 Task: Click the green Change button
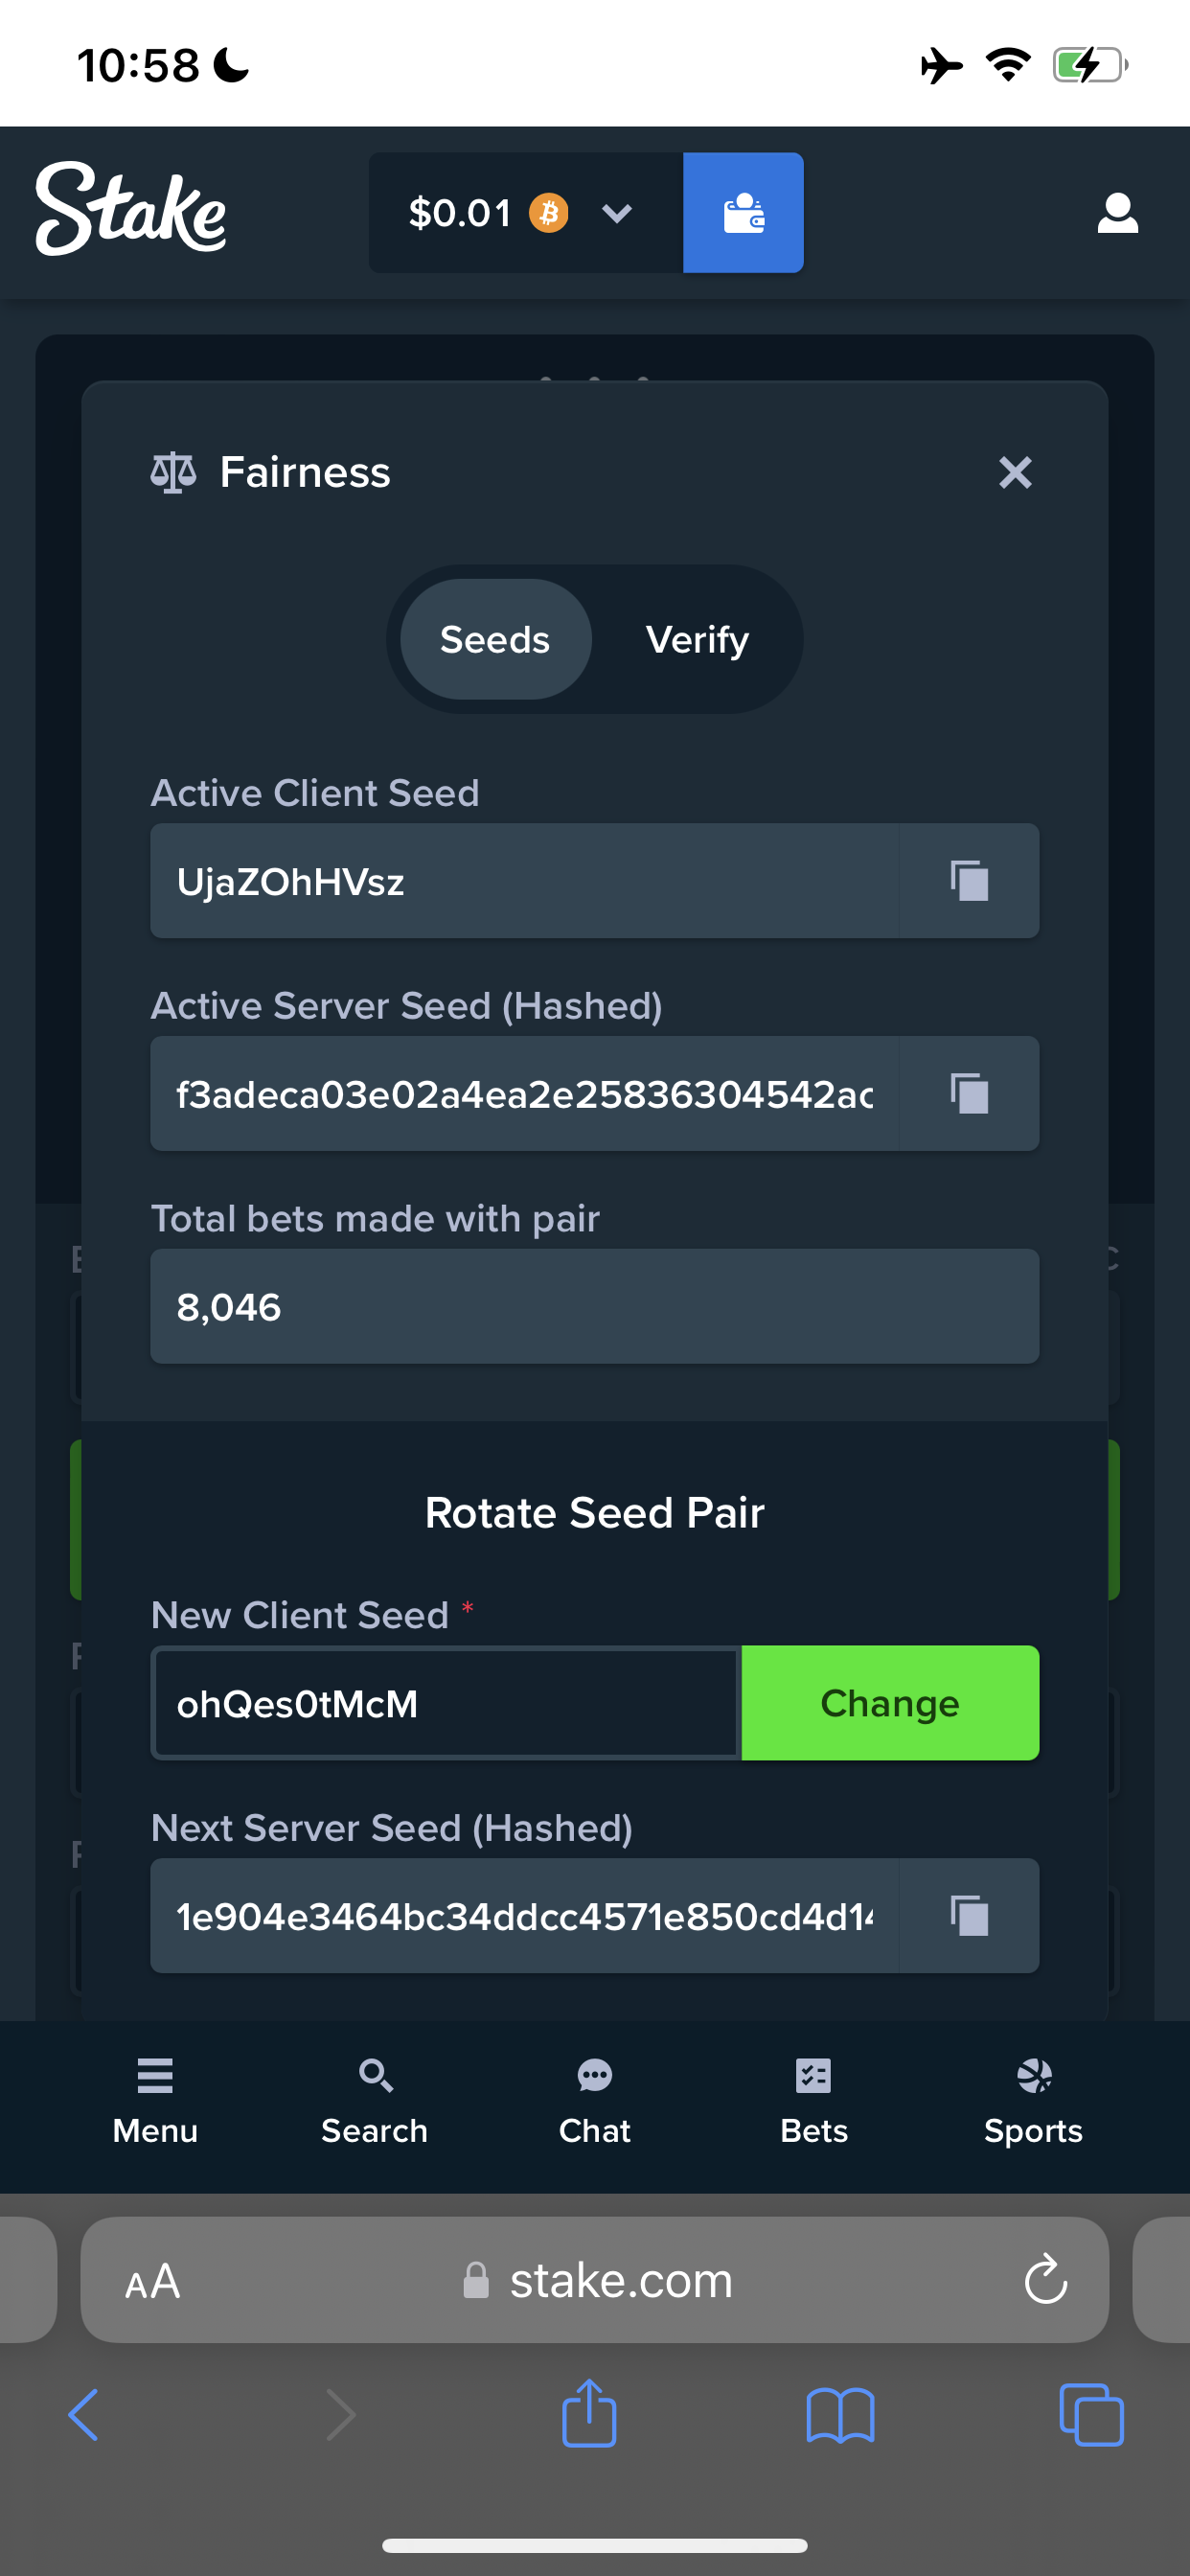890,1703
